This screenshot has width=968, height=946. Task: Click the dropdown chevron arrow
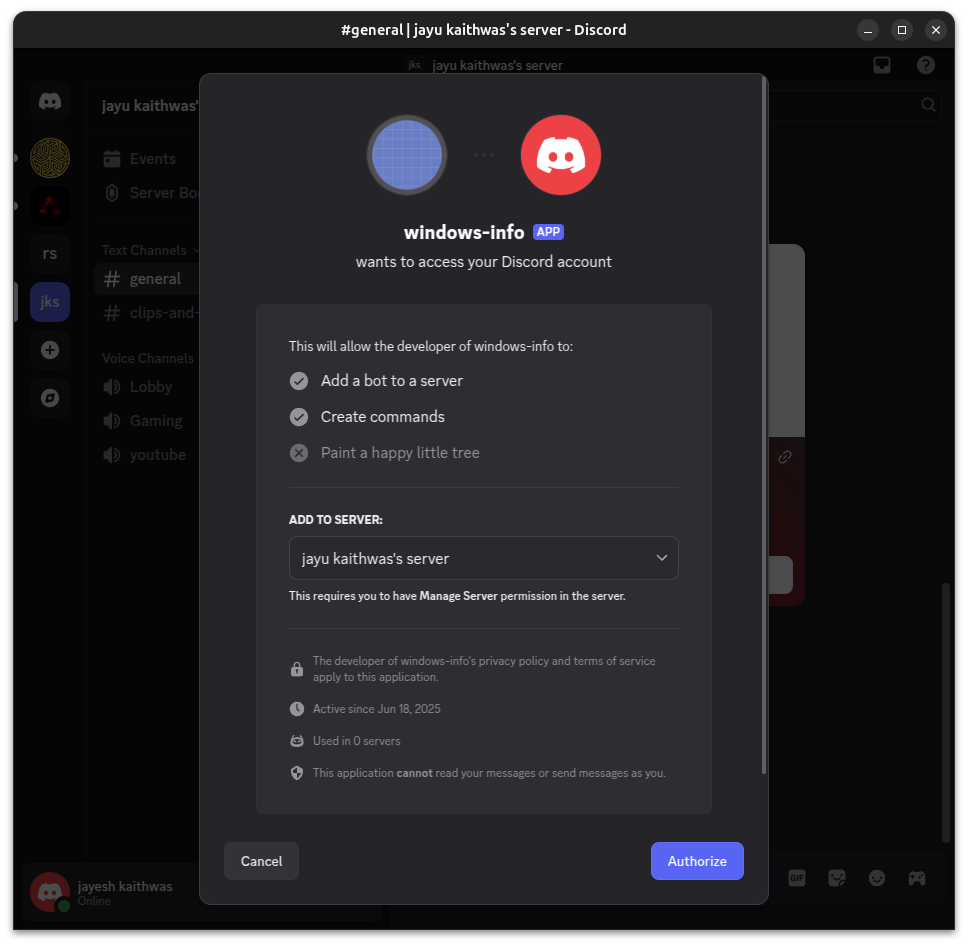click(661, 558)
